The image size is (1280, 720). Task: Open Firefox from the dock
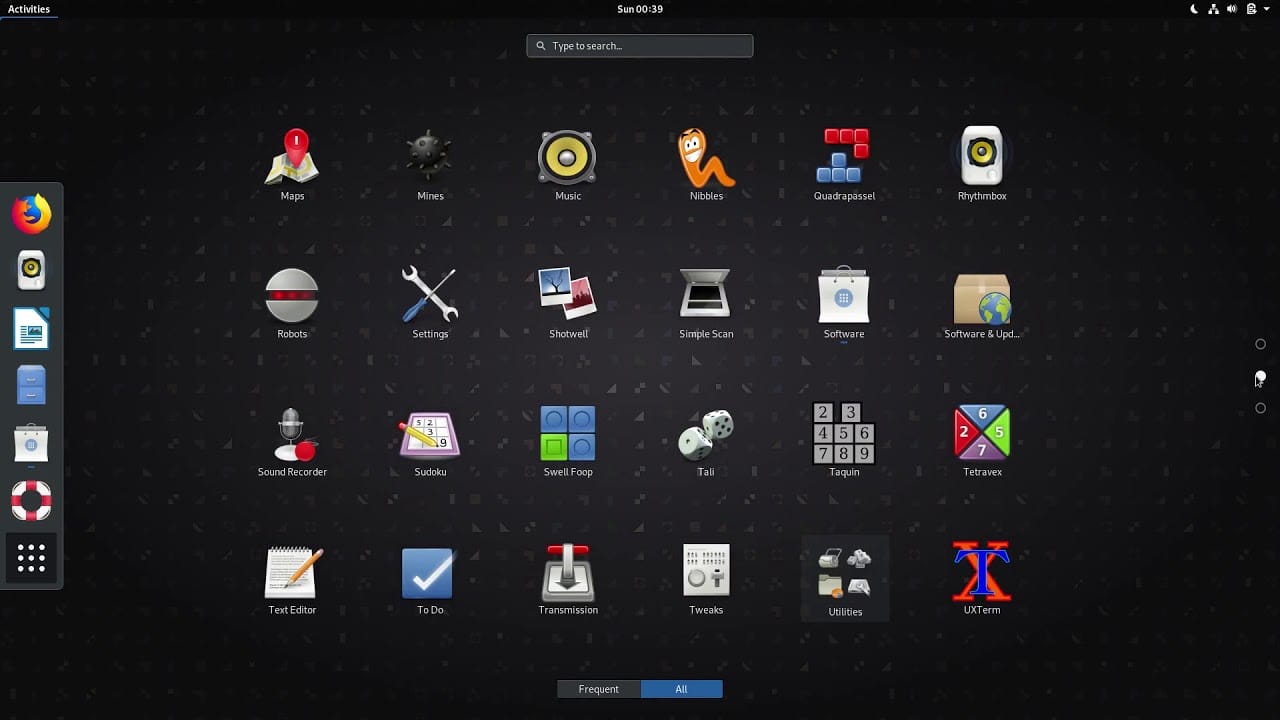click(x=31, y=213)
